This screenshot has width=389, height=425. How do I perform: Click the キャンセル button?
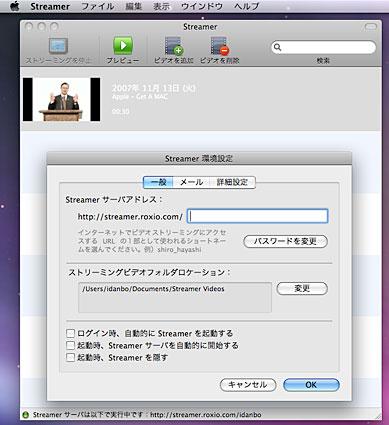pos(248,385)
